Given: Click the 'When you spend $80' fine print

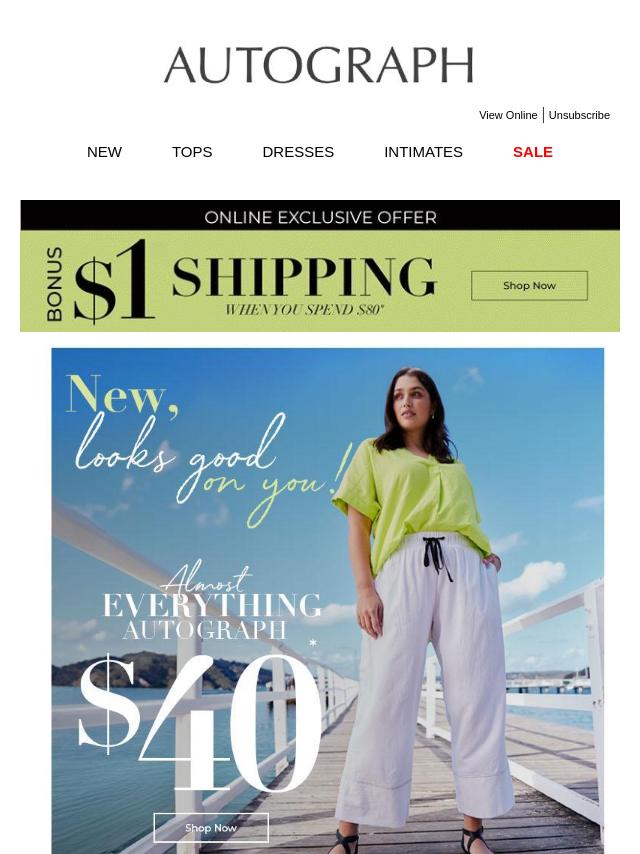Looking at the screenshot, I should [x=304, y=310].
